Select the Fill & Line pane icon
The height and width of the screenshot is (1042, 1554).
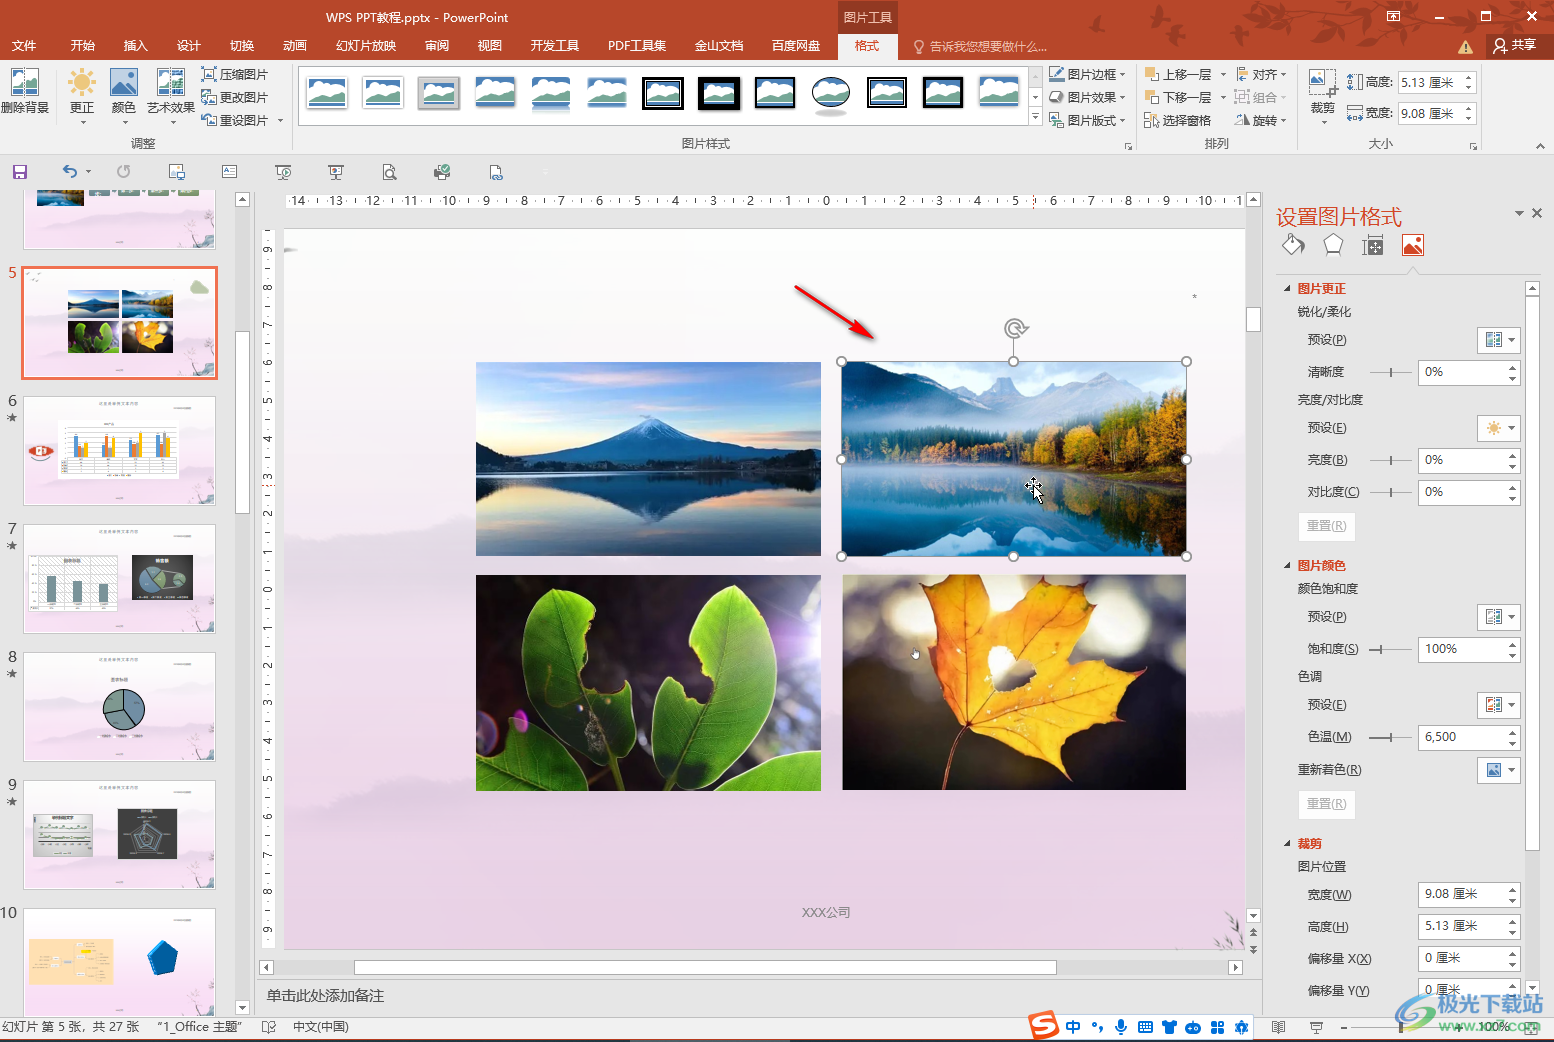coord(1293,245)
